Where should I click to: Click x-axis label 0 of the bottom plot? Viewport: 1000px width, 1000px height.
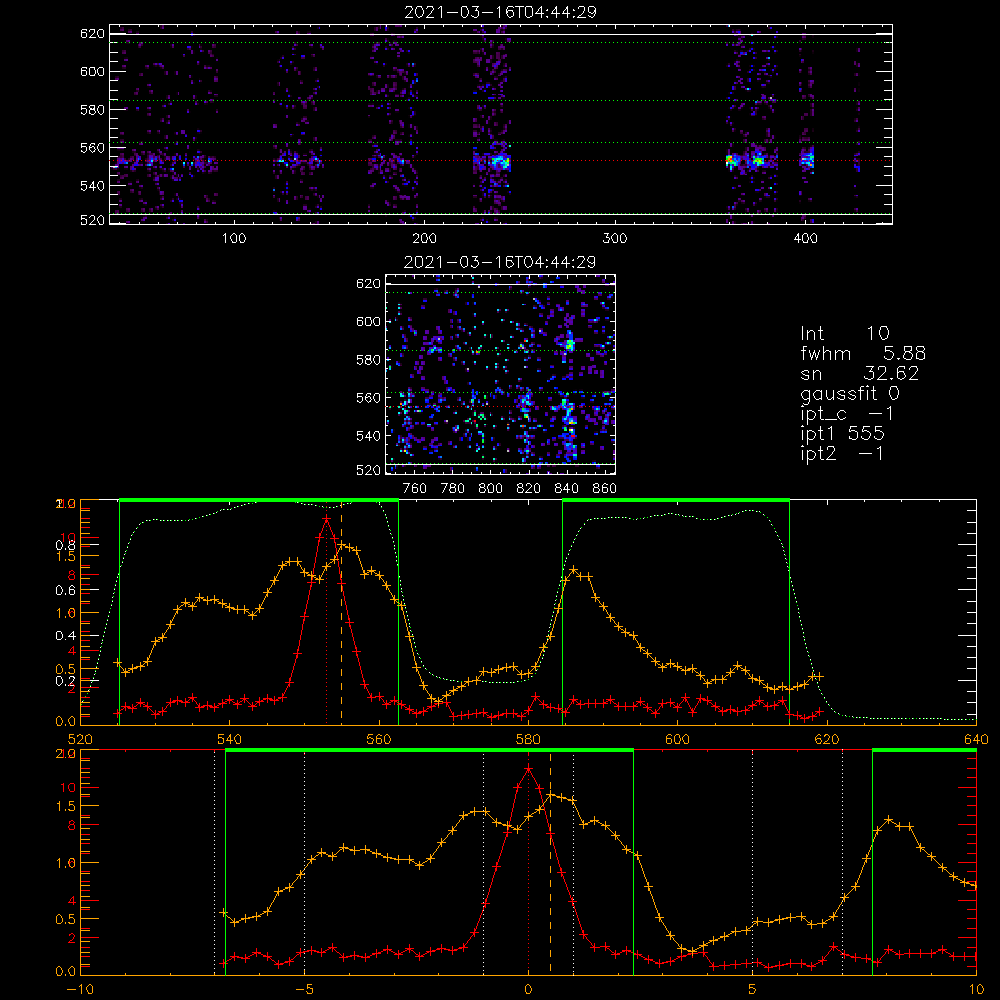[528, 990]
